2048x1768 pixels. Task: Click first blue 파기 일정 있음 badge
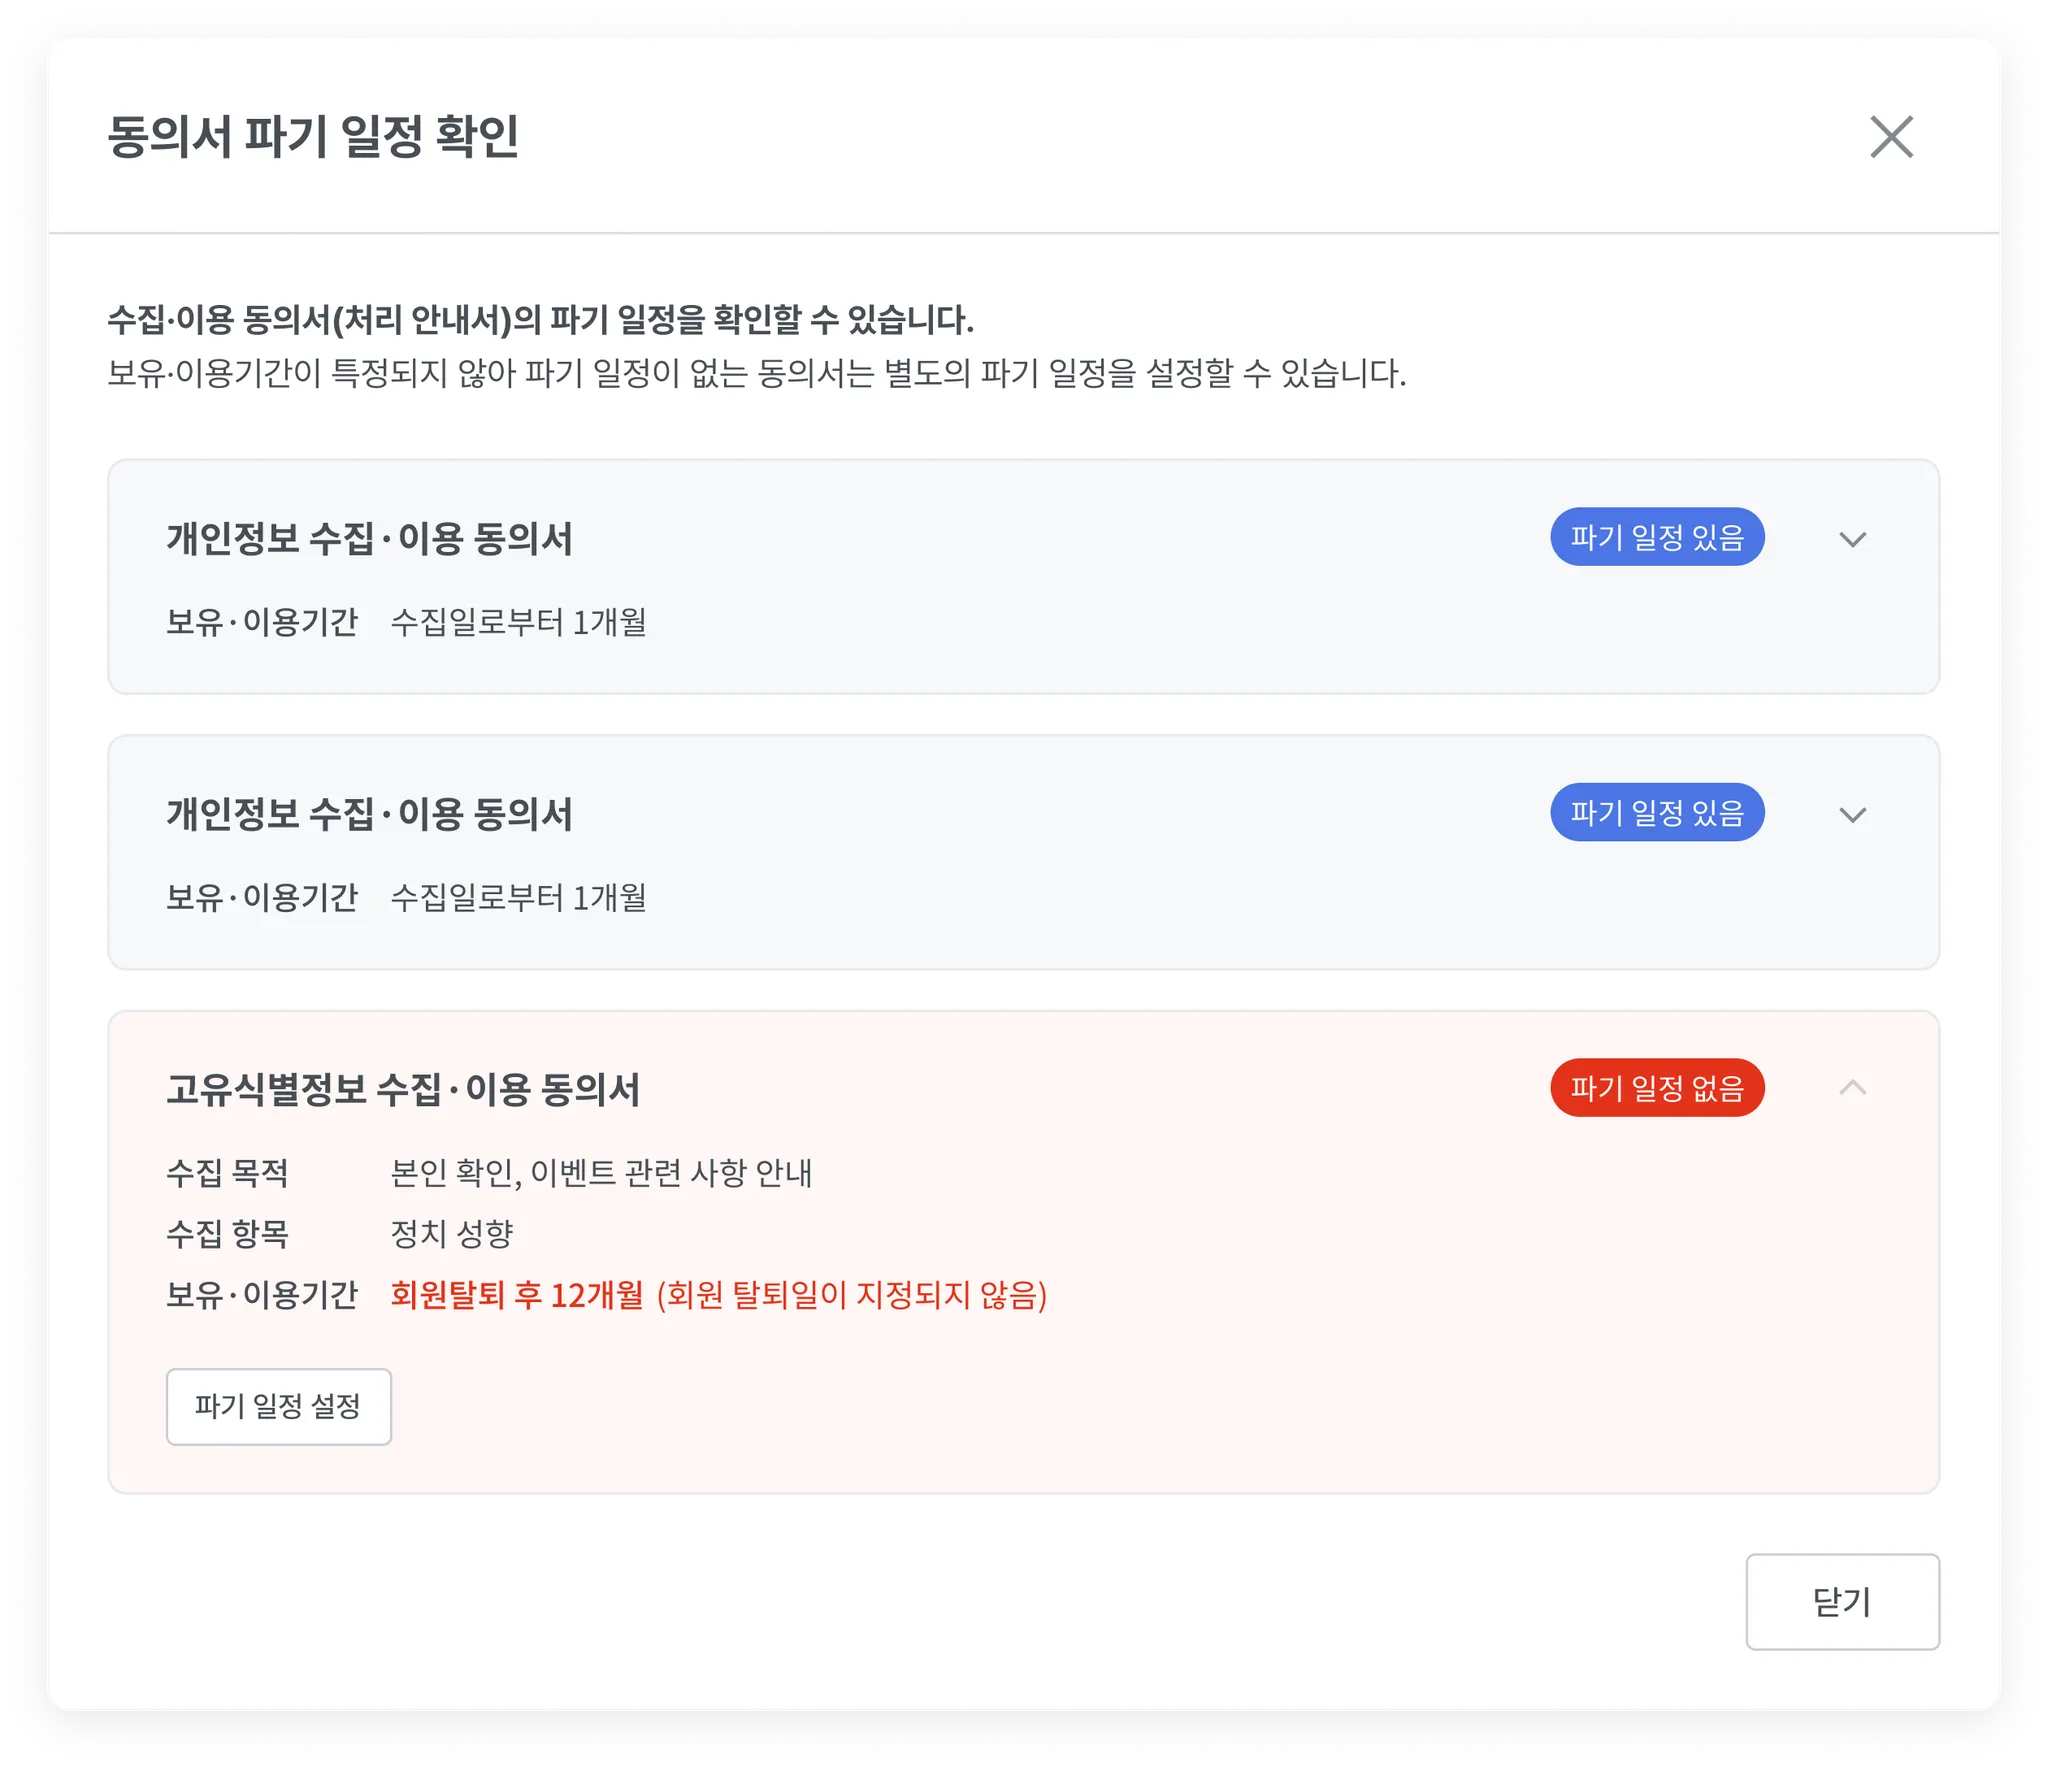[1656, 537]
